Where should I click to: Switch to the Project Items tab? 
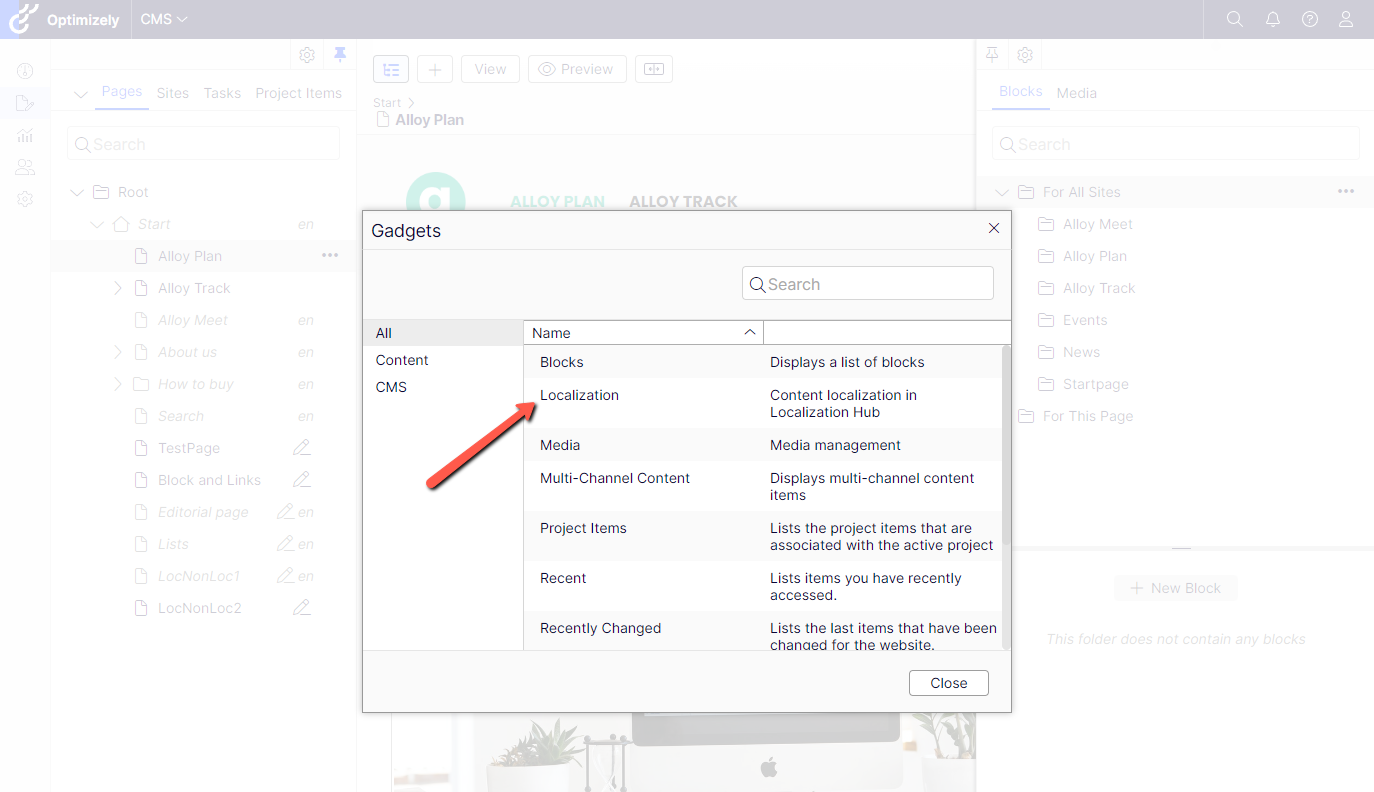[298, 93]
